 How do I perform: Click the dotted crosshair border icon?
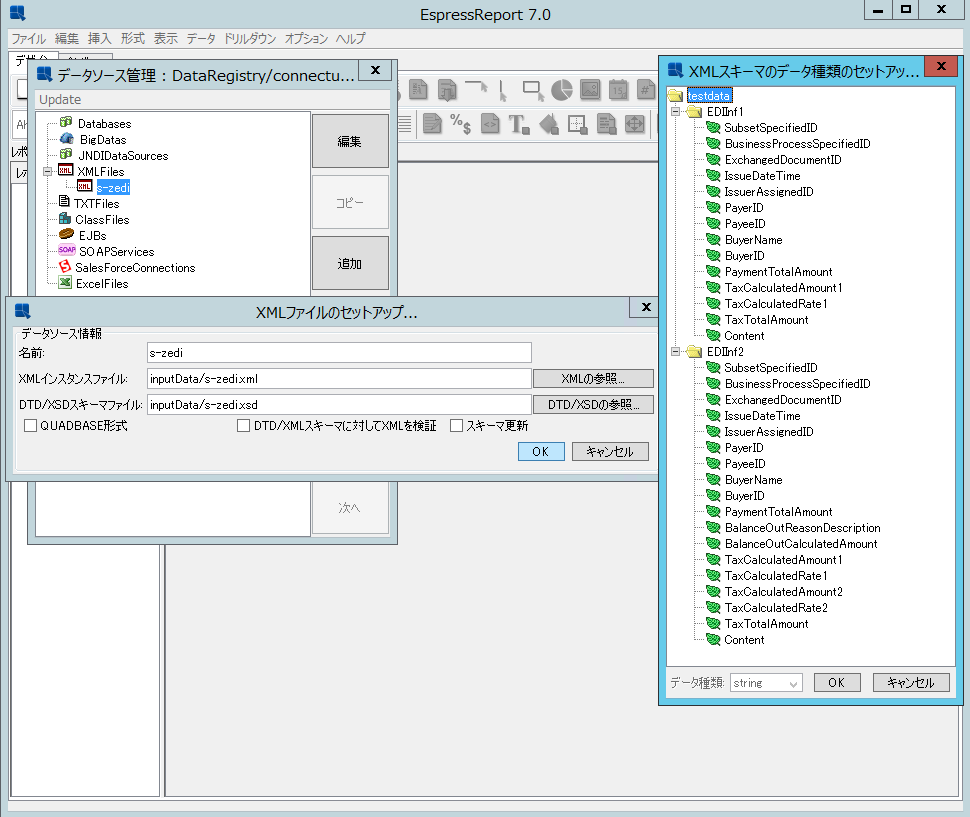(x=577, y=124)
